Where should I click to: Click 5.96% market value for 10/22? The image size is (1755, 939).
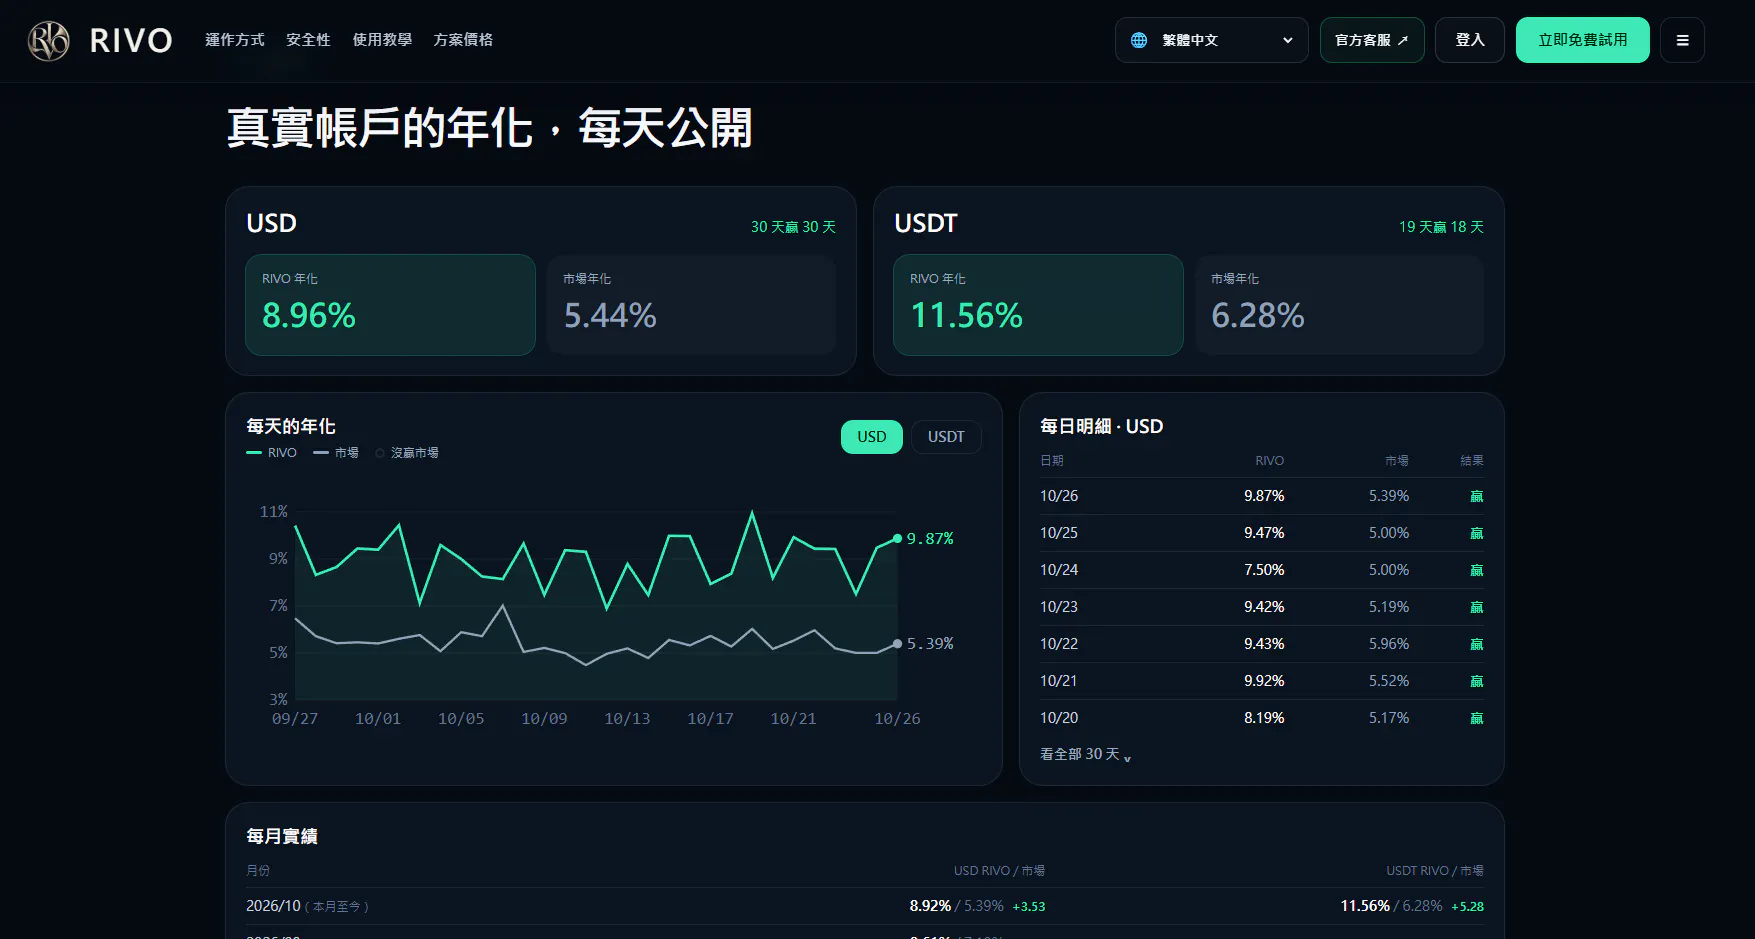click(1389, 644)
